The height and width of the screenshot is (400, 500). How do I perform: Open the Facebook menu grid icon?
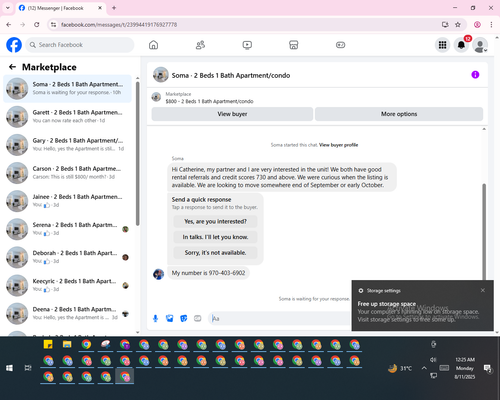tap(442, 45)
